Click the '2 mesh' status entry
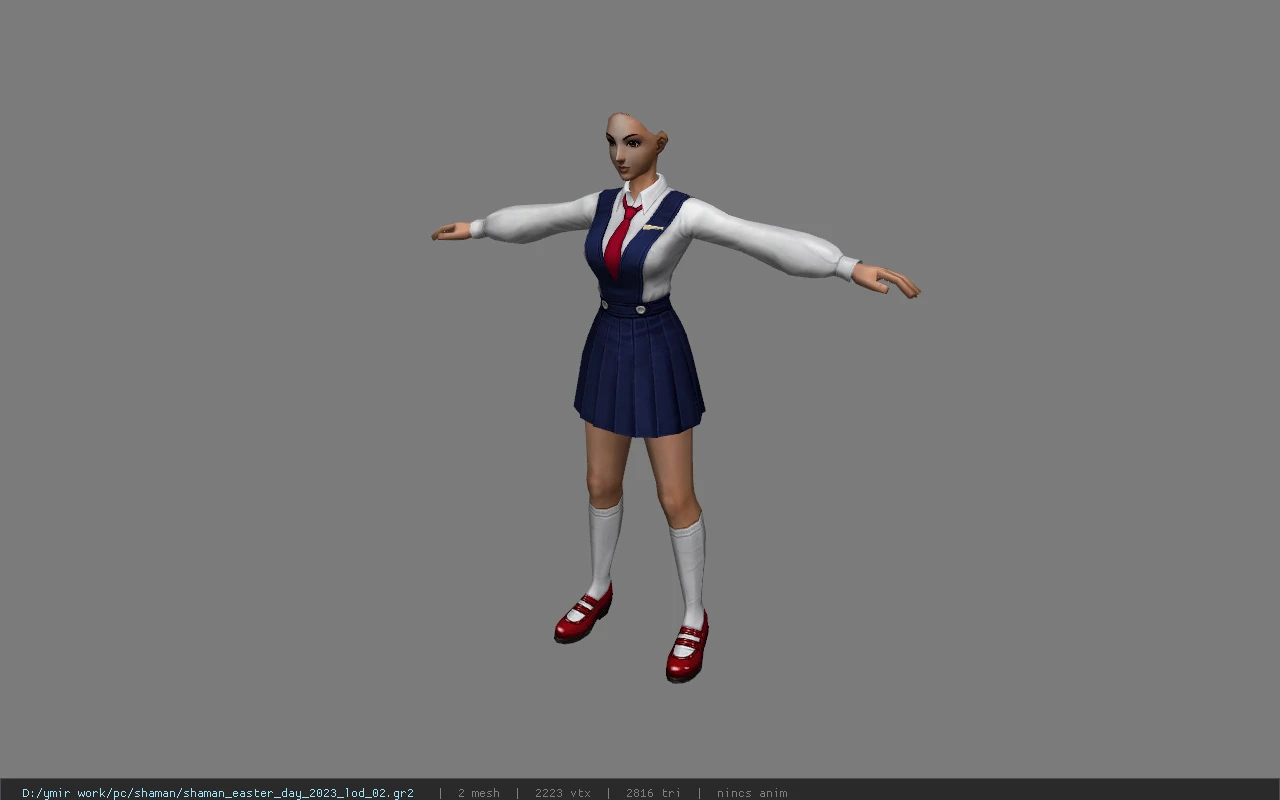Viewport: 1280px width, 800px height. pos(479,793)
